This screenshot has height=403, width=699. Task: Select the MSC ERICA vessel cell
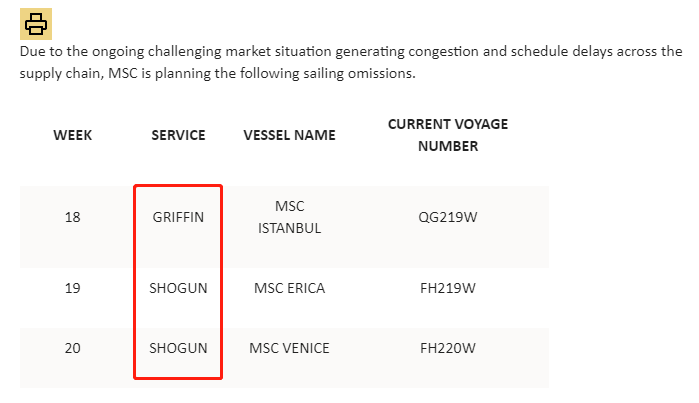click(289, 289)
